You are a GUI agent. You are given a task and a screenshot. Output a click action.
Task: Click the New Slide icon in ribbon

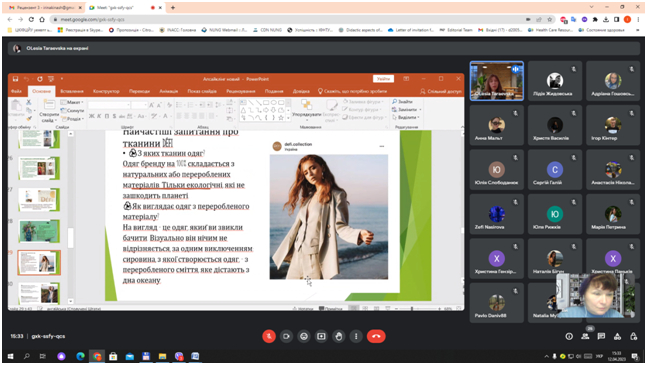click(49, 104)
